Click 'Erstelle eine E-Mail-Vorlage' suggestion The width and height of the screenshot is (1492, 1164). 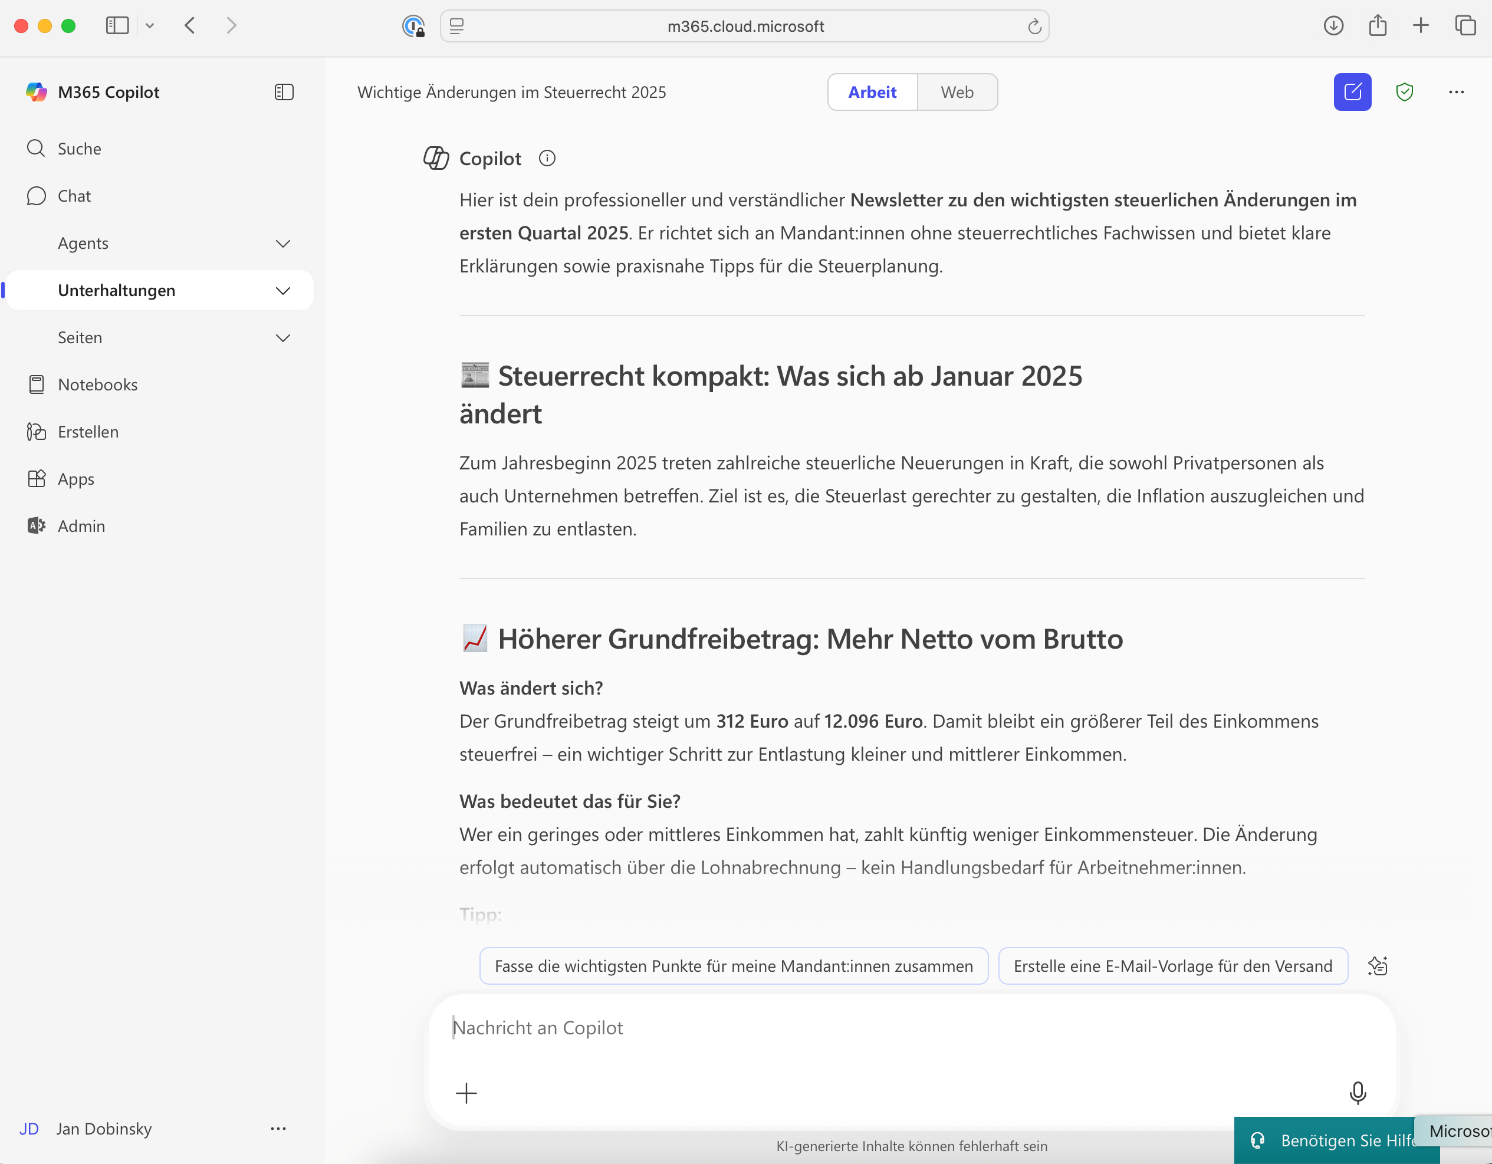[1173, 966]
